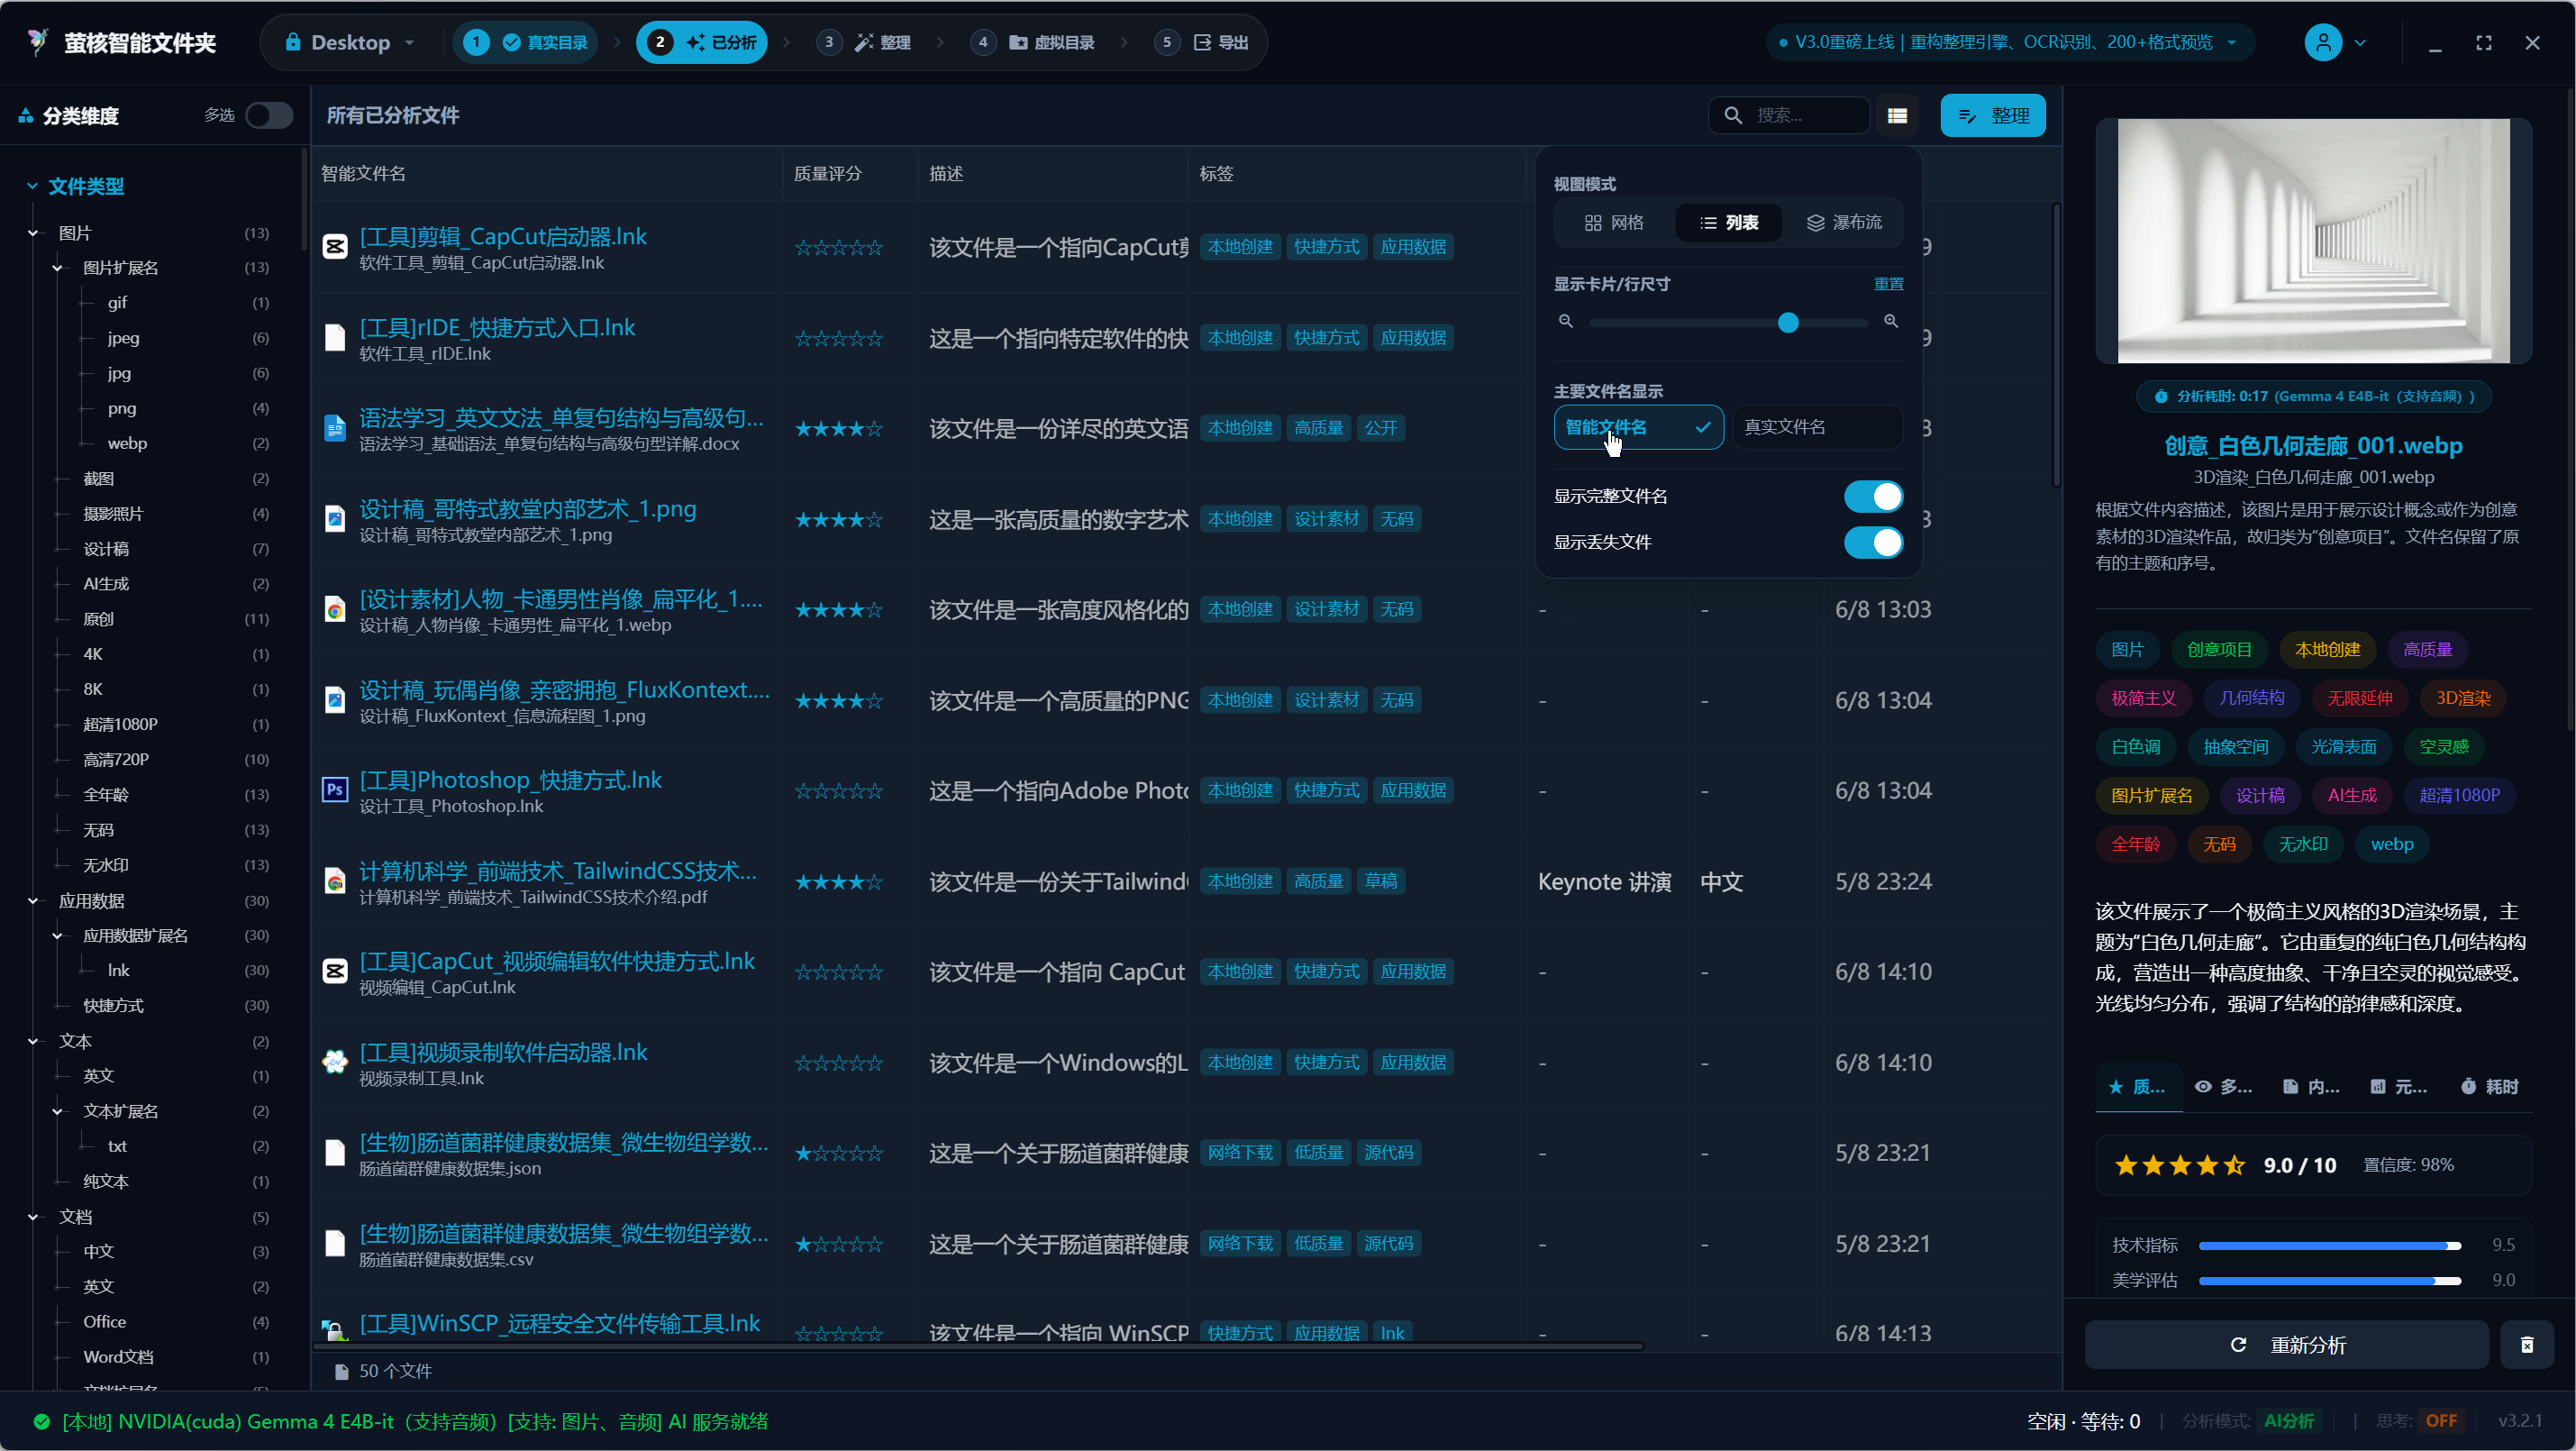
Task: Click the AI分析 mode label in status bar
Action: 2288,1421
